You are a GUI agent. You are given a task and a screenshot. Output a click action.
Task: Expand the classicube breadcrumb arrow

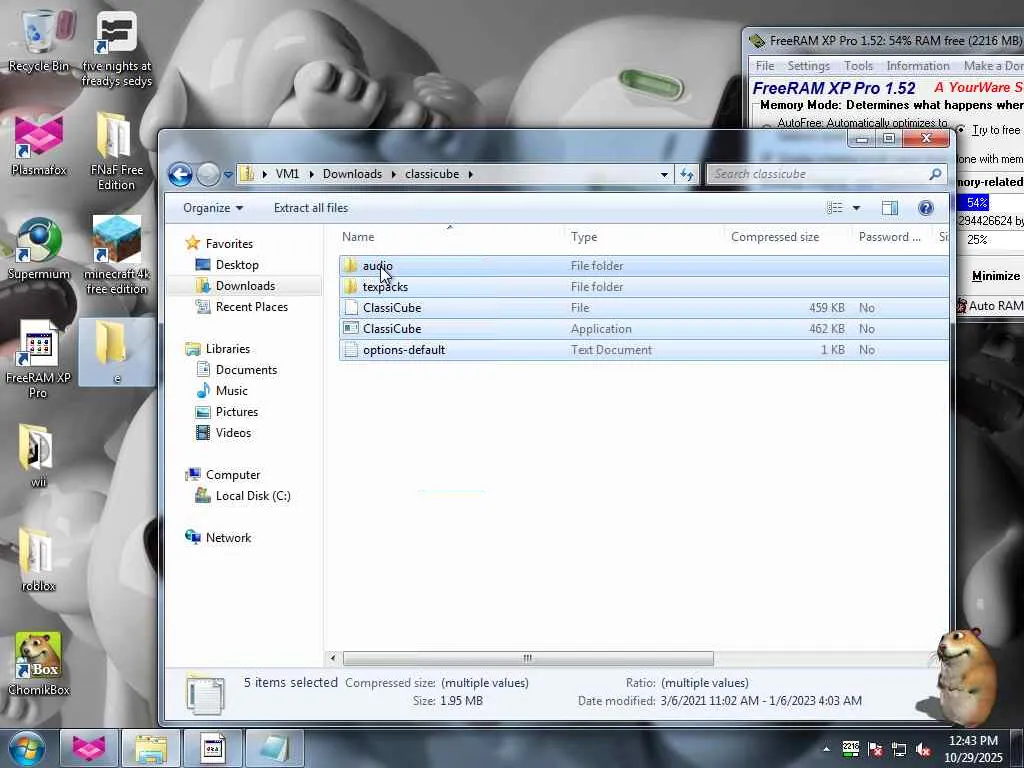[x=470, y=174]
